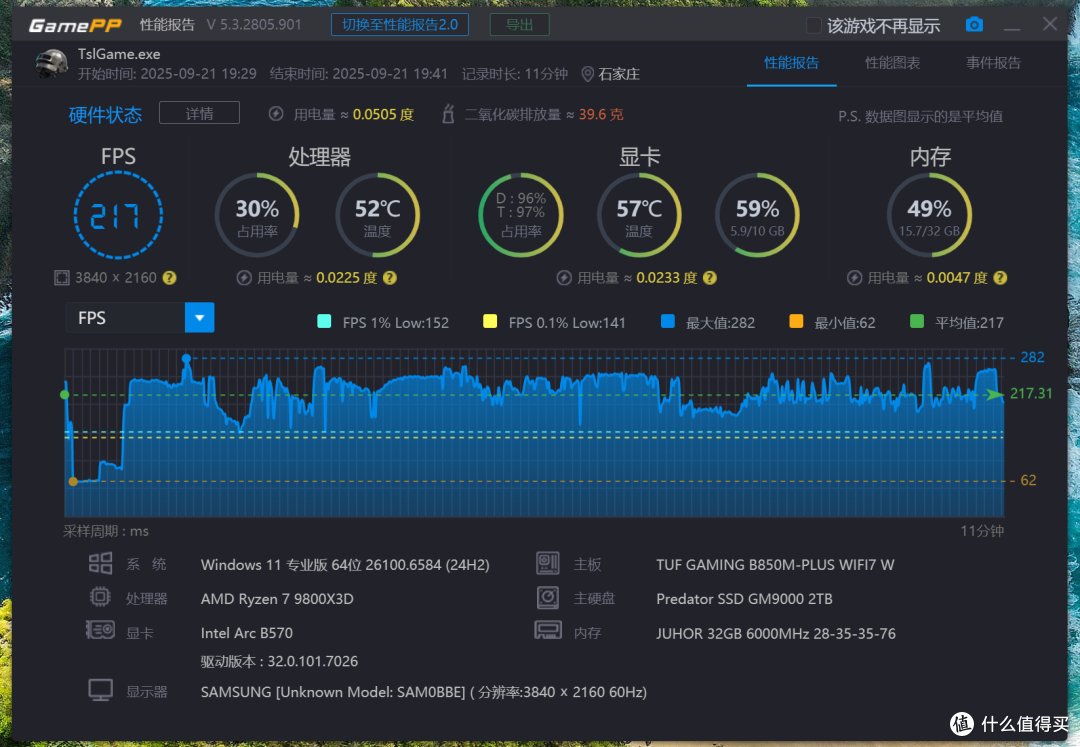Click the blue 最大值 legend swatch

pos(667,321)
